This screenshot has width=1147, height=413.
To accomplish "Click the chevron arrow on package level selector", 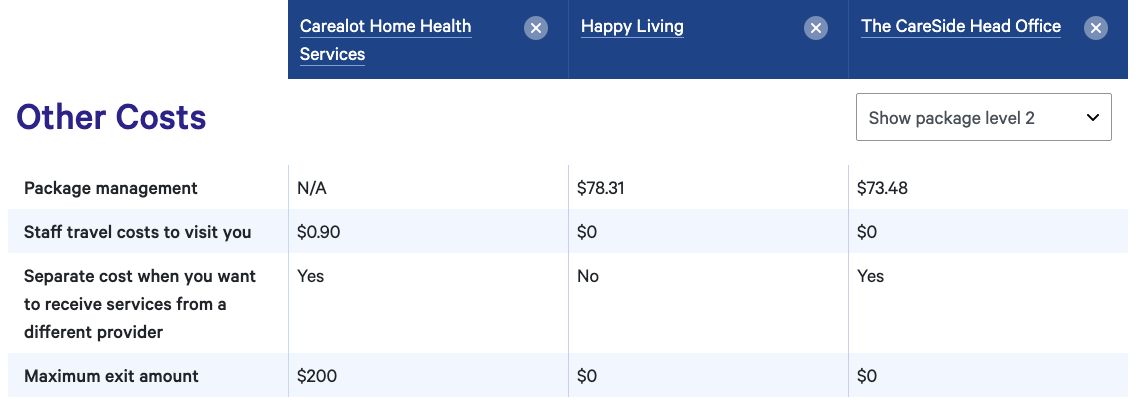I will point(1093,118).
